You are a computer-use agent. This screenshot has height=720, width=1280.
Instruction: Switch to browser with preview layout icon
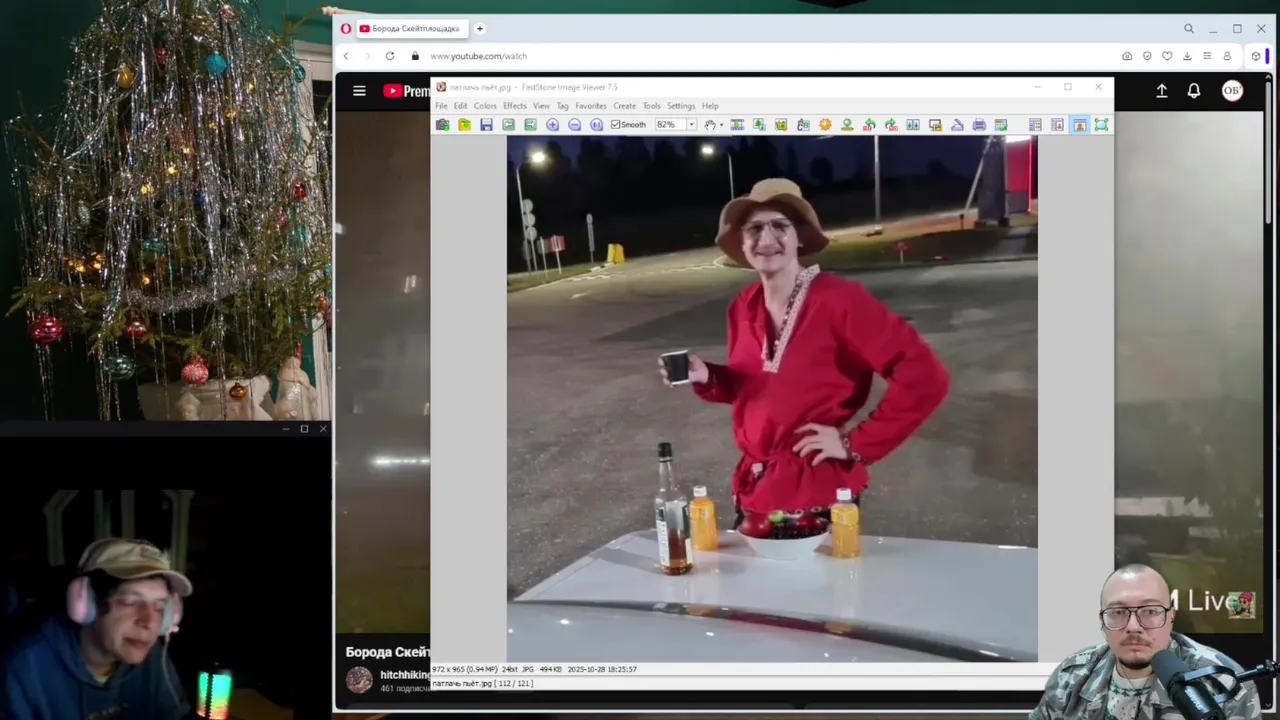coord(1057,125)
